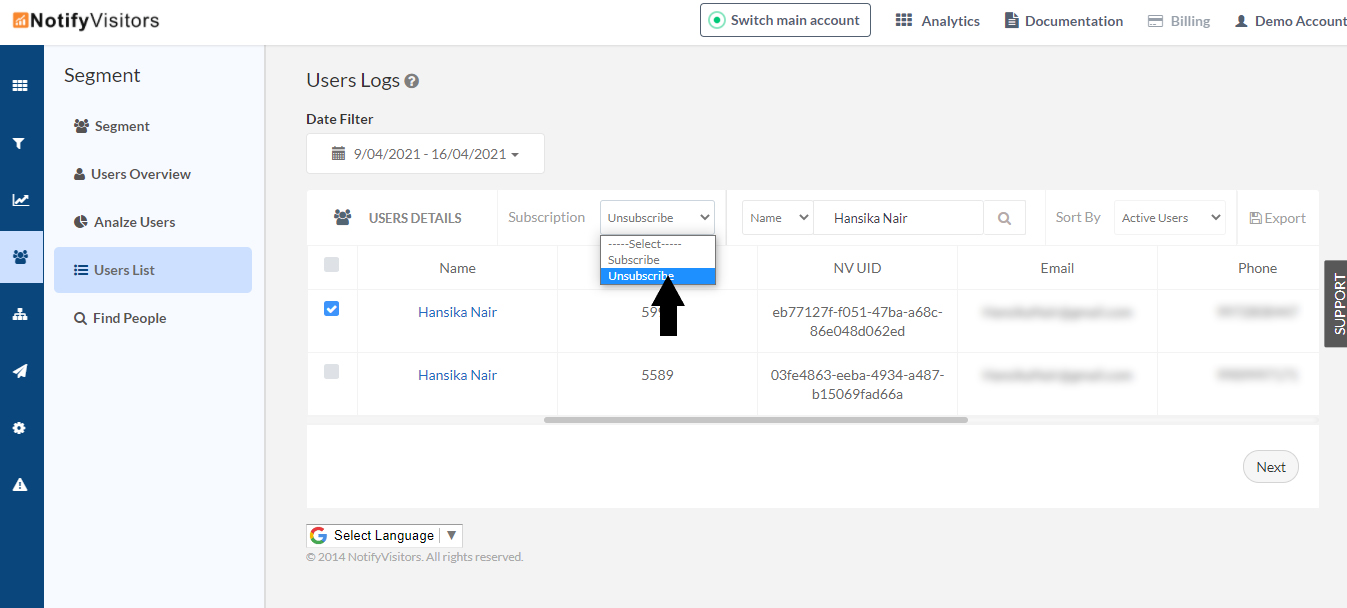This screenshot has height=608, width=1347.
Task: Click the funnel filter icon in sidebar
Action: 20,143
